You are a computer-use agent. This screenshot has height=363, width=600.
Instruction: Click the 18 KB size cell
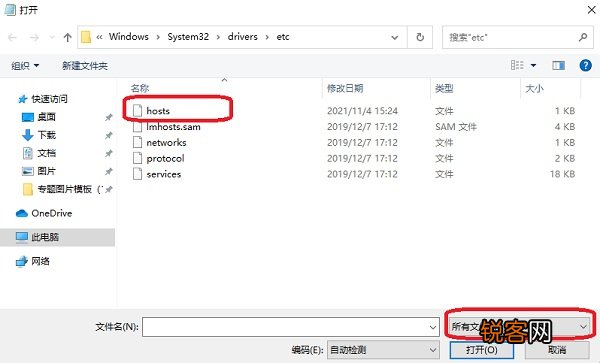click(562, 174)
